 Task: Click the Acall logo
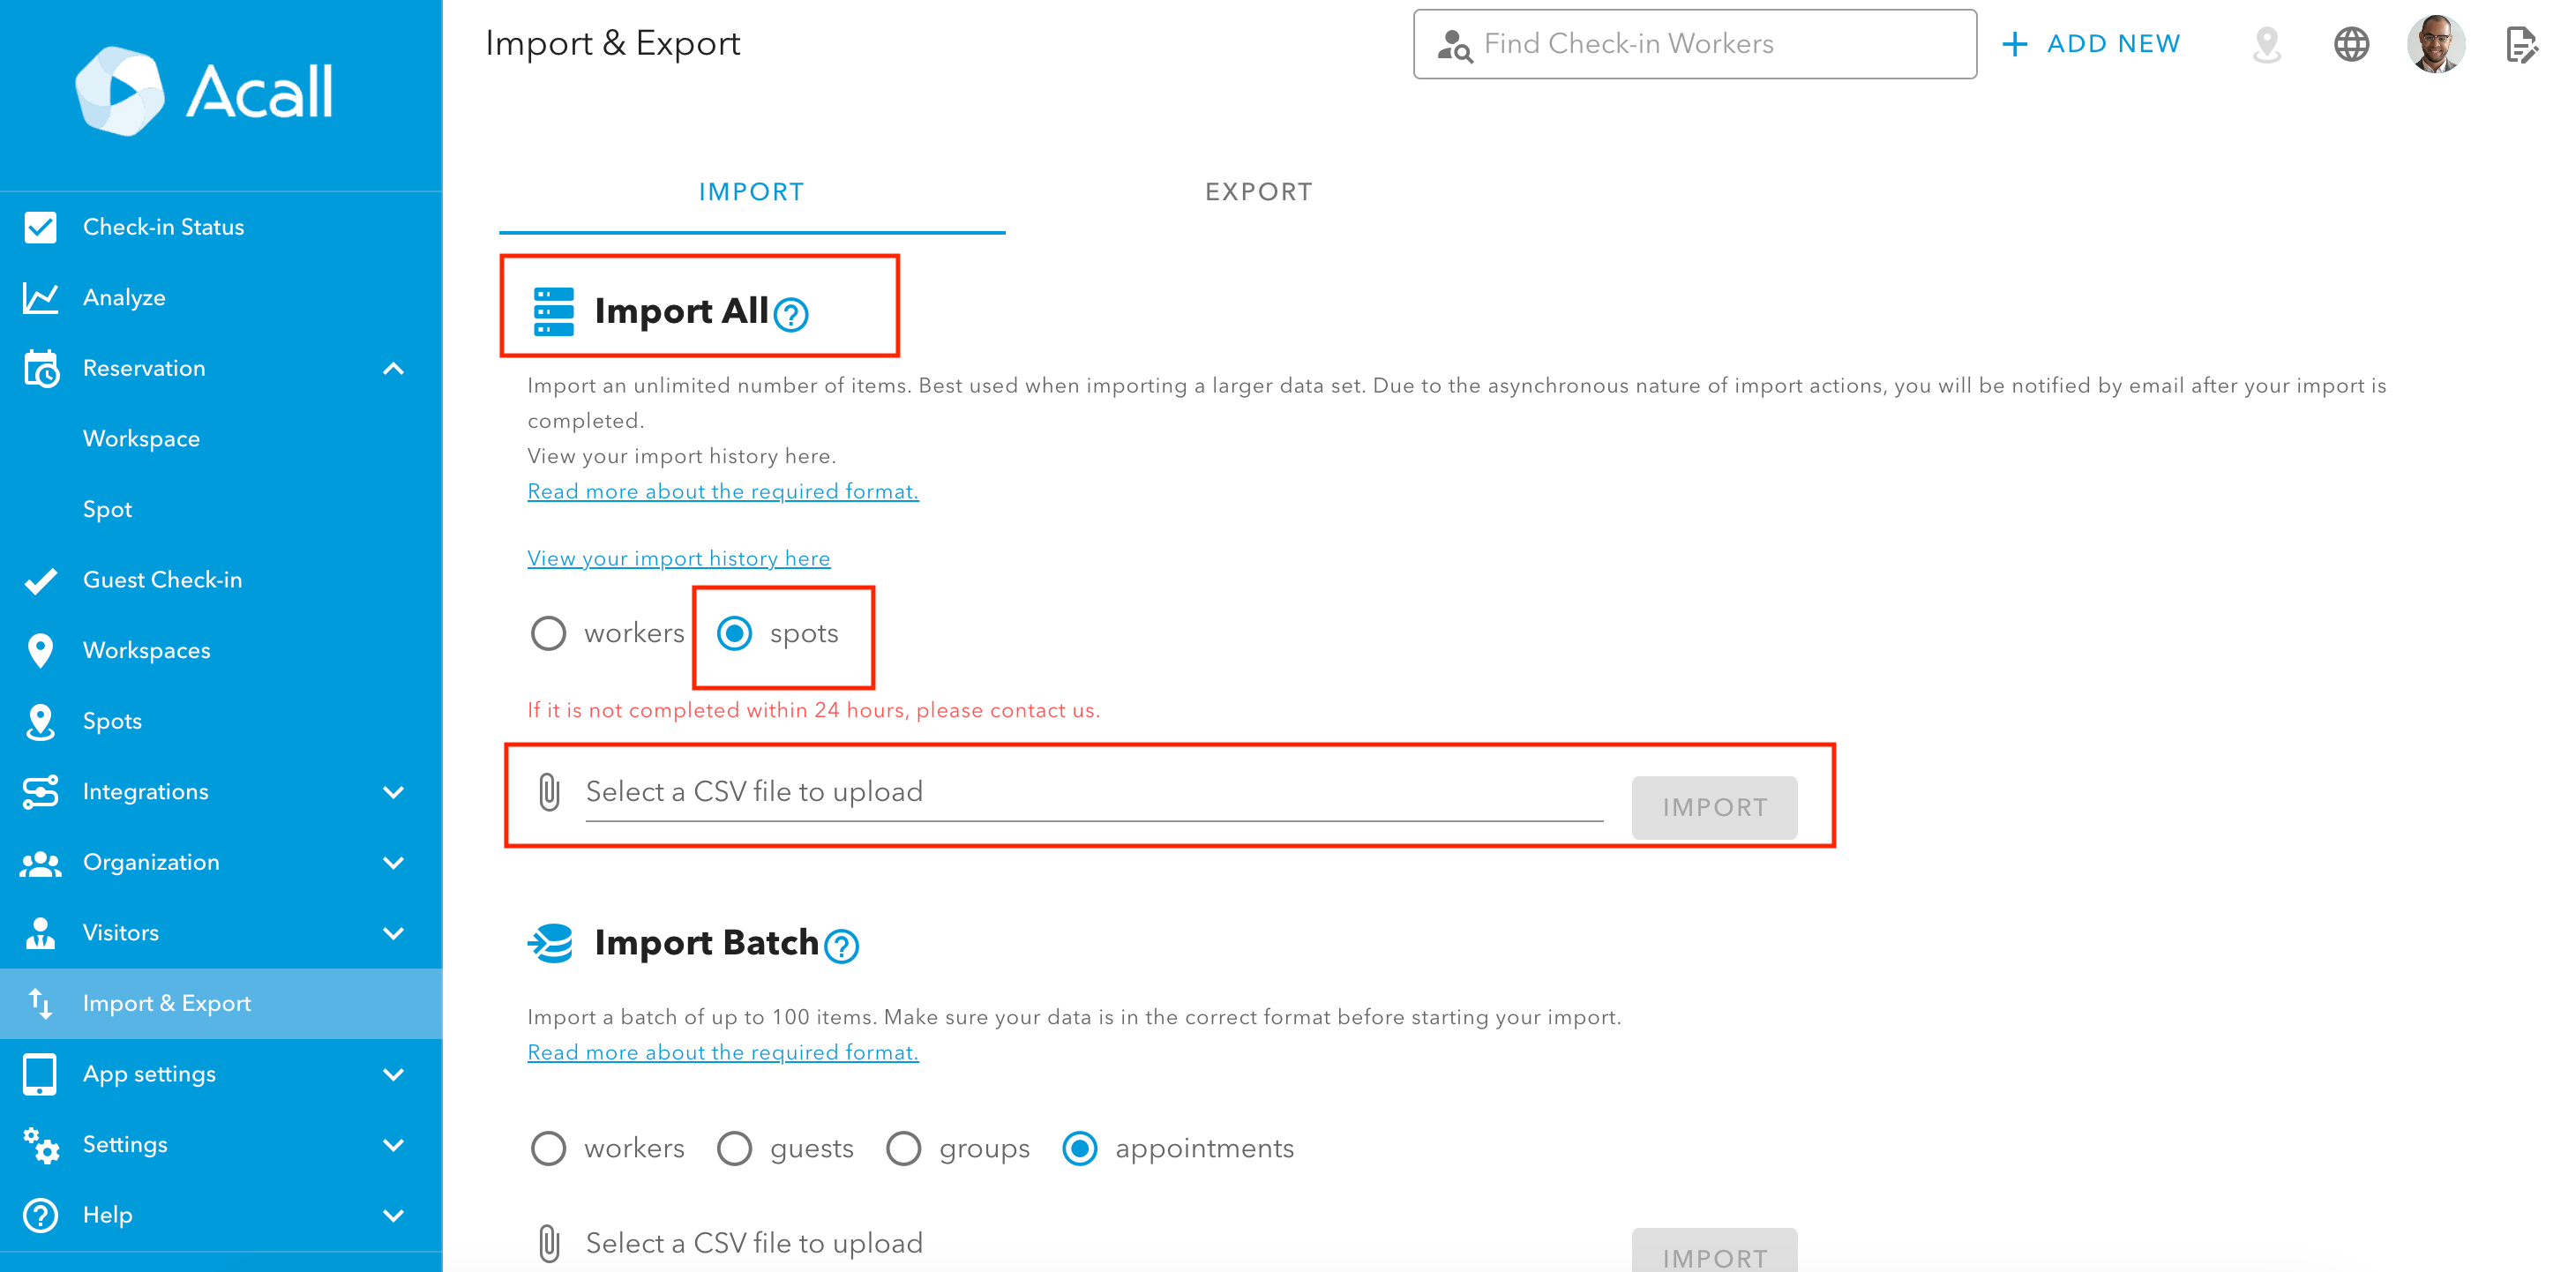coord(204,92)
